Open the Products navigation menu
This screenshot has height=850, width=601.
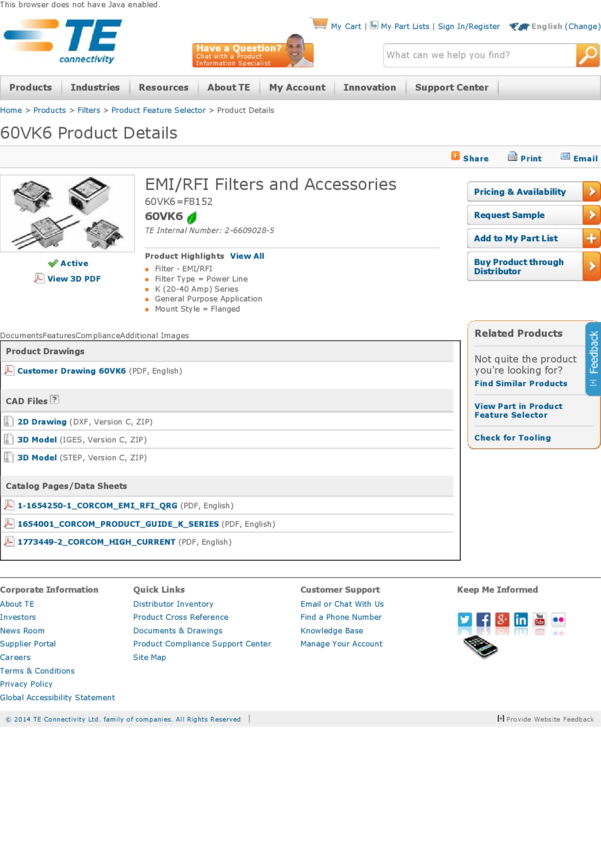point(31,88)
